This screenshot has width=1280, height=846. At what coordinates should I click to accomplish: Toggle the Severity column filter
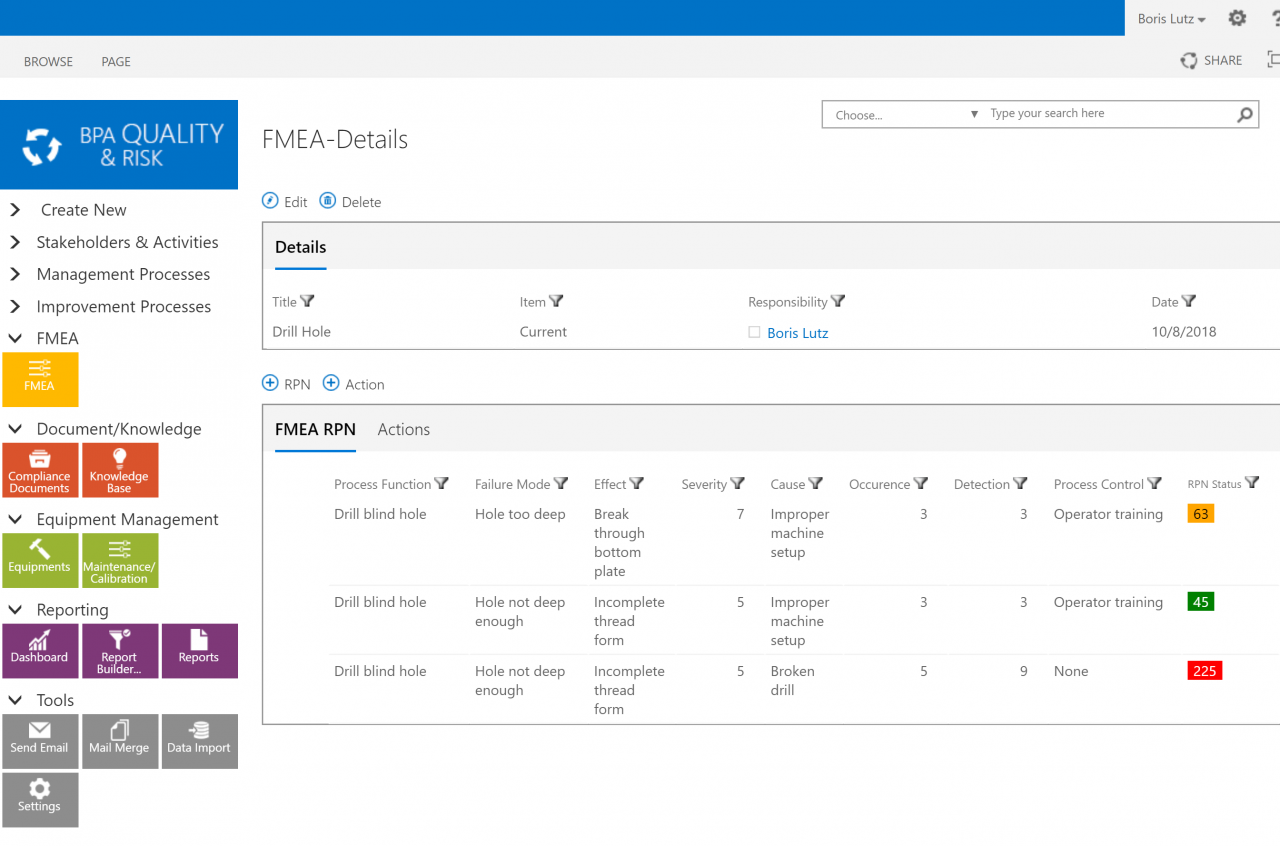[x=737, y=484]
